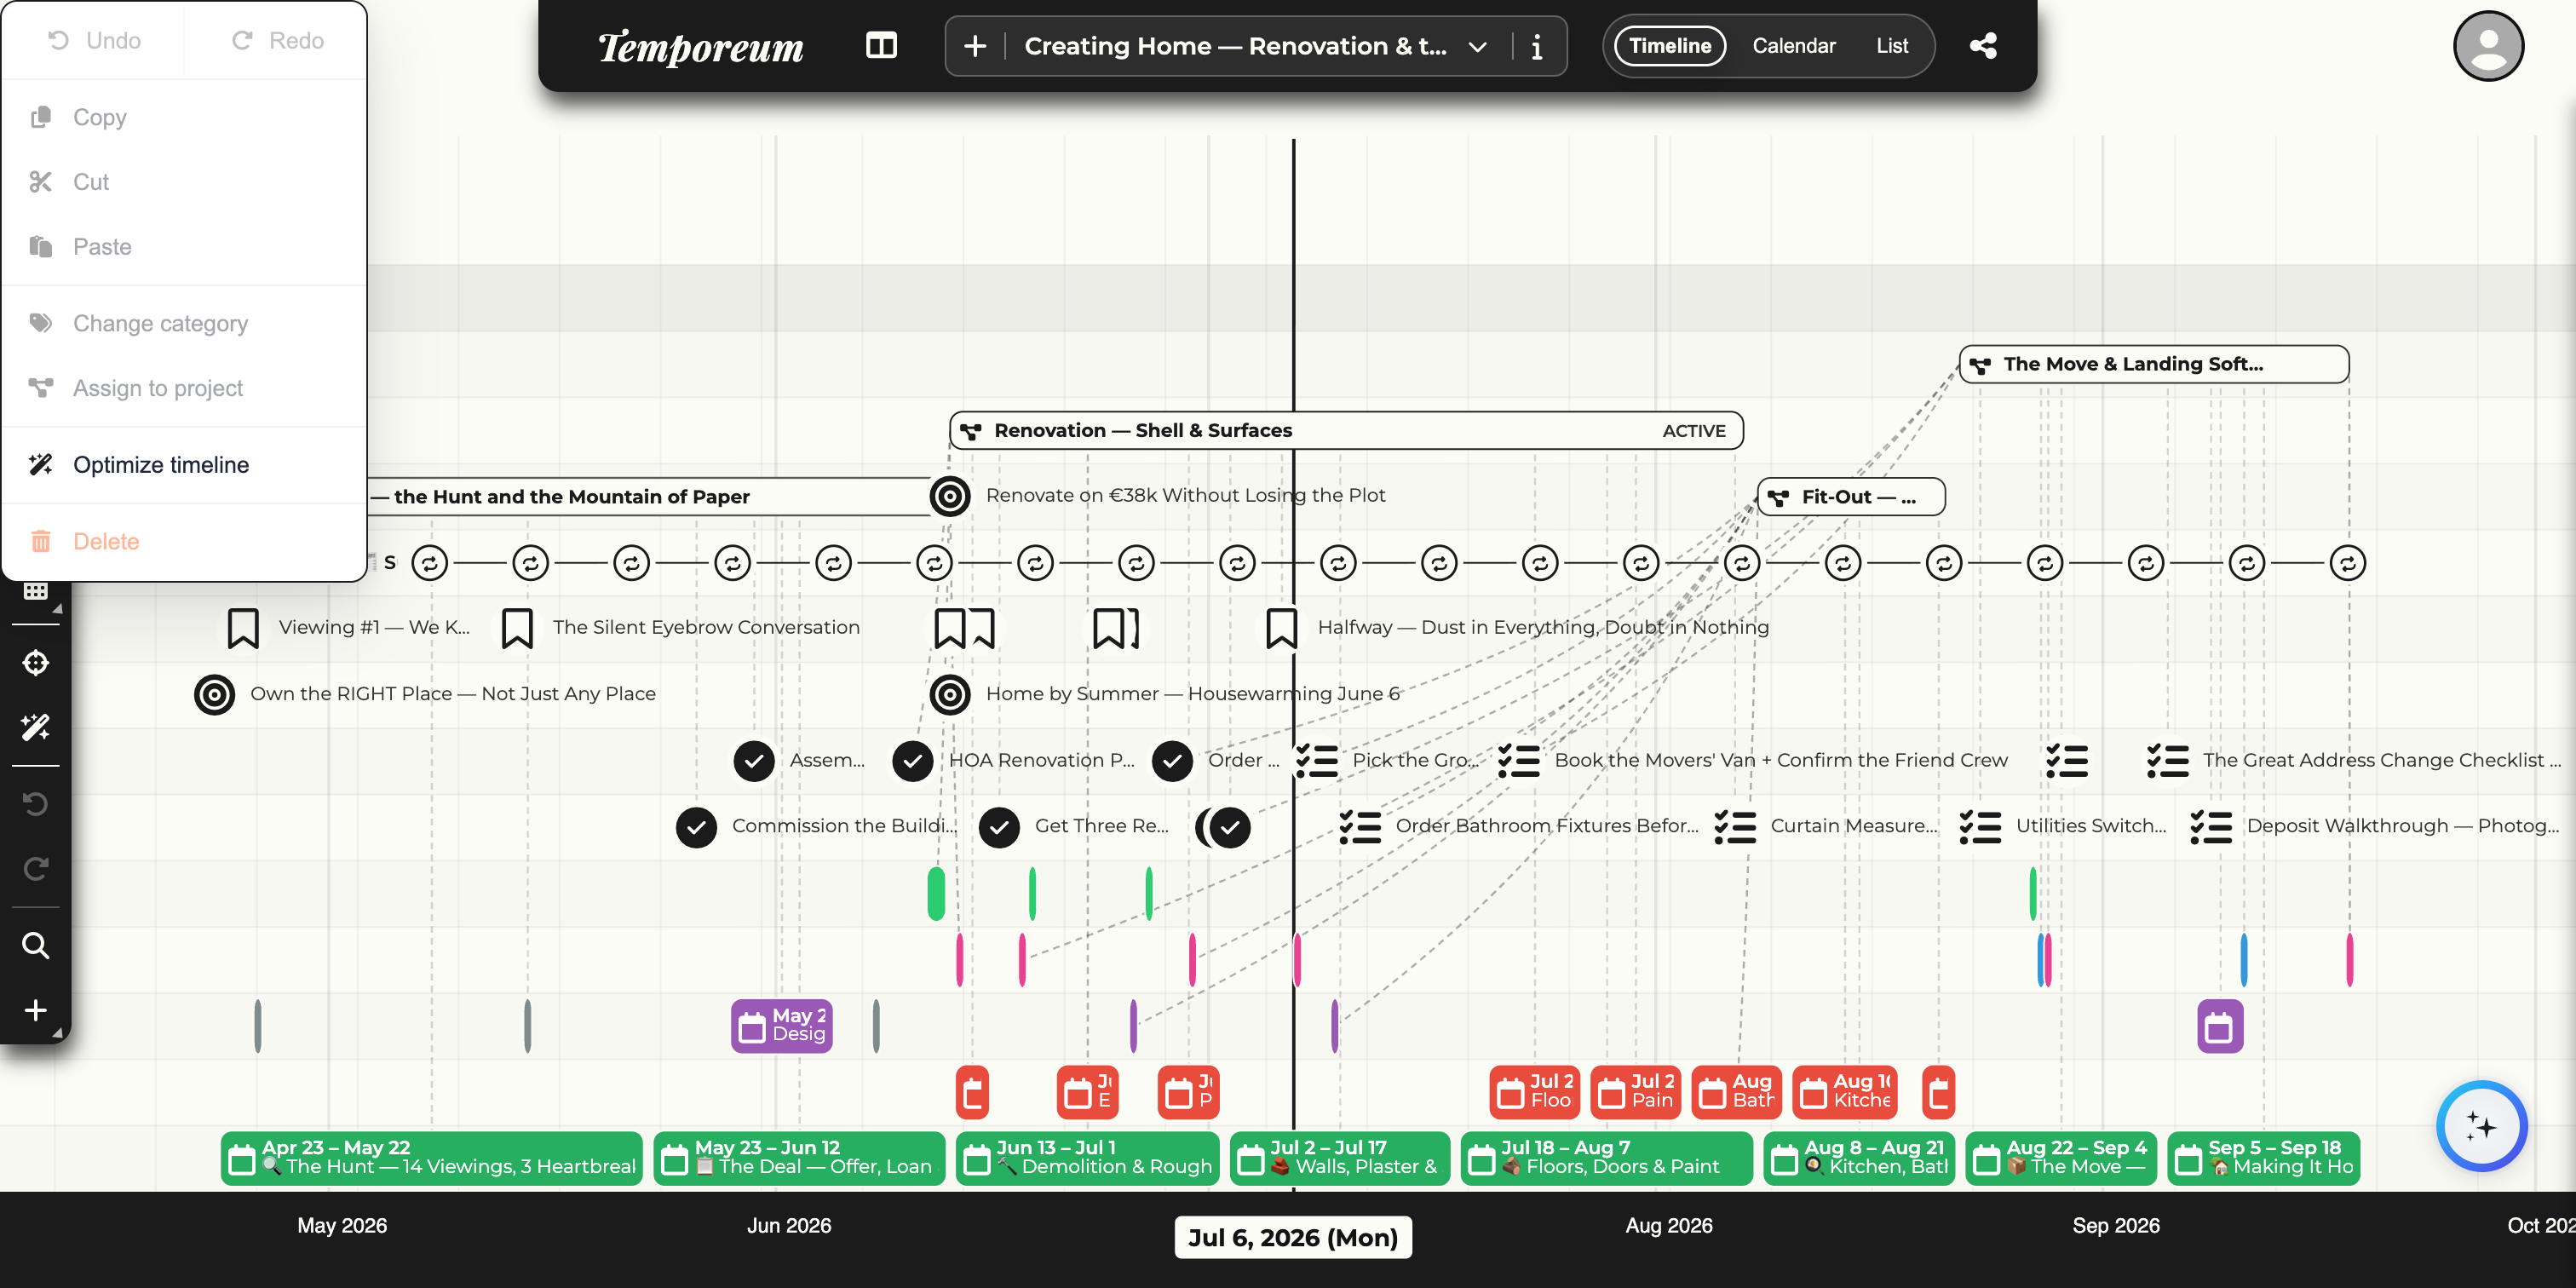Select Sep 5 – Sep 18 Making It Ho phase
This screenshot has width=2576, height=1288.
coord(2264,1158)
